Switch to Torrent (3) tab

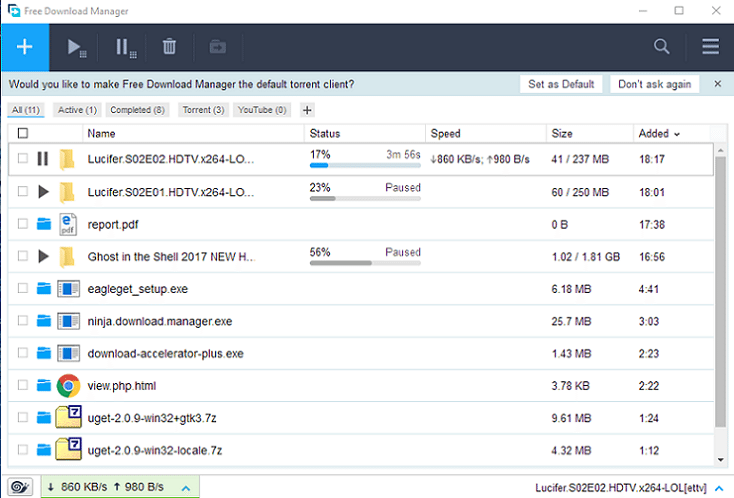(203, 110)
